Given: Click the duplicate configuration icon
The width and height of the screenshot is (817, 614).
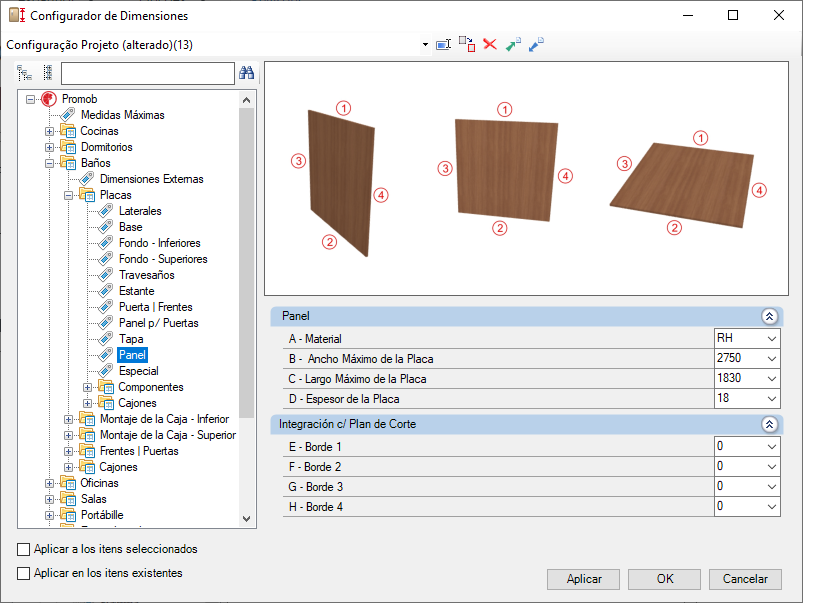Looking at the screenshot, I should pos(467,44).
